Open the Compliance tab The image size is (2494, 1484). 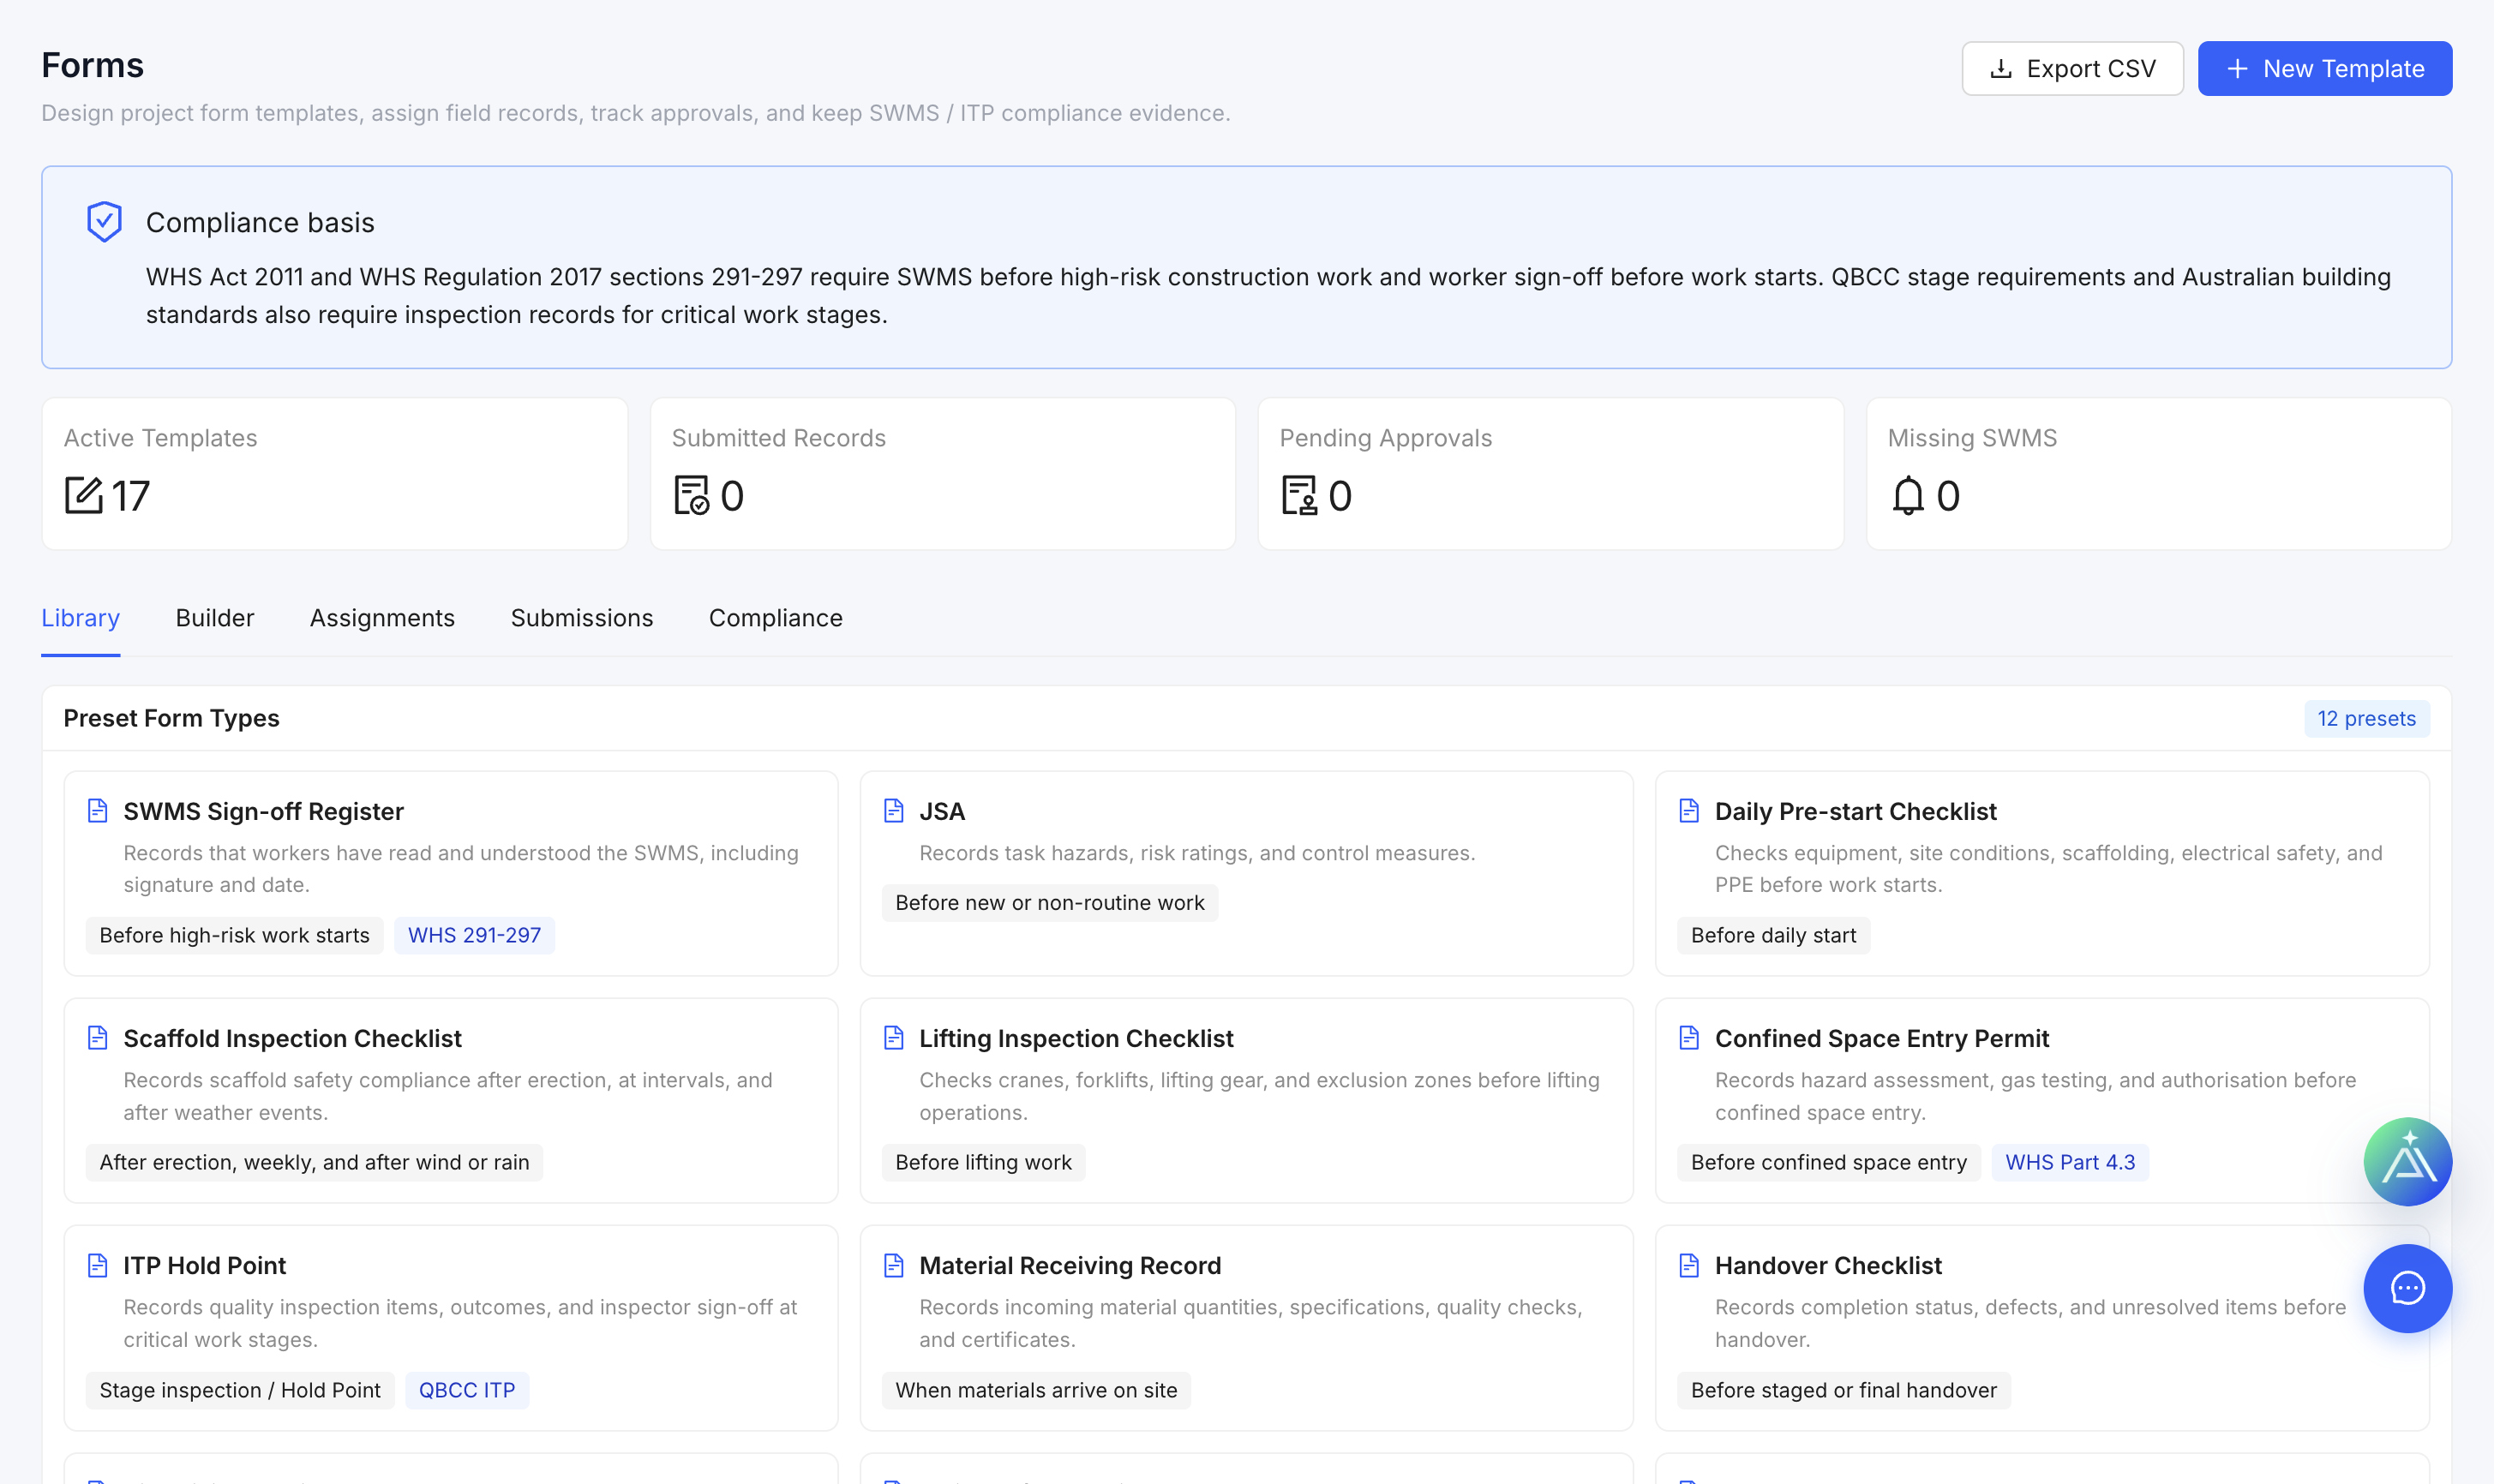[x=775, y=618]
